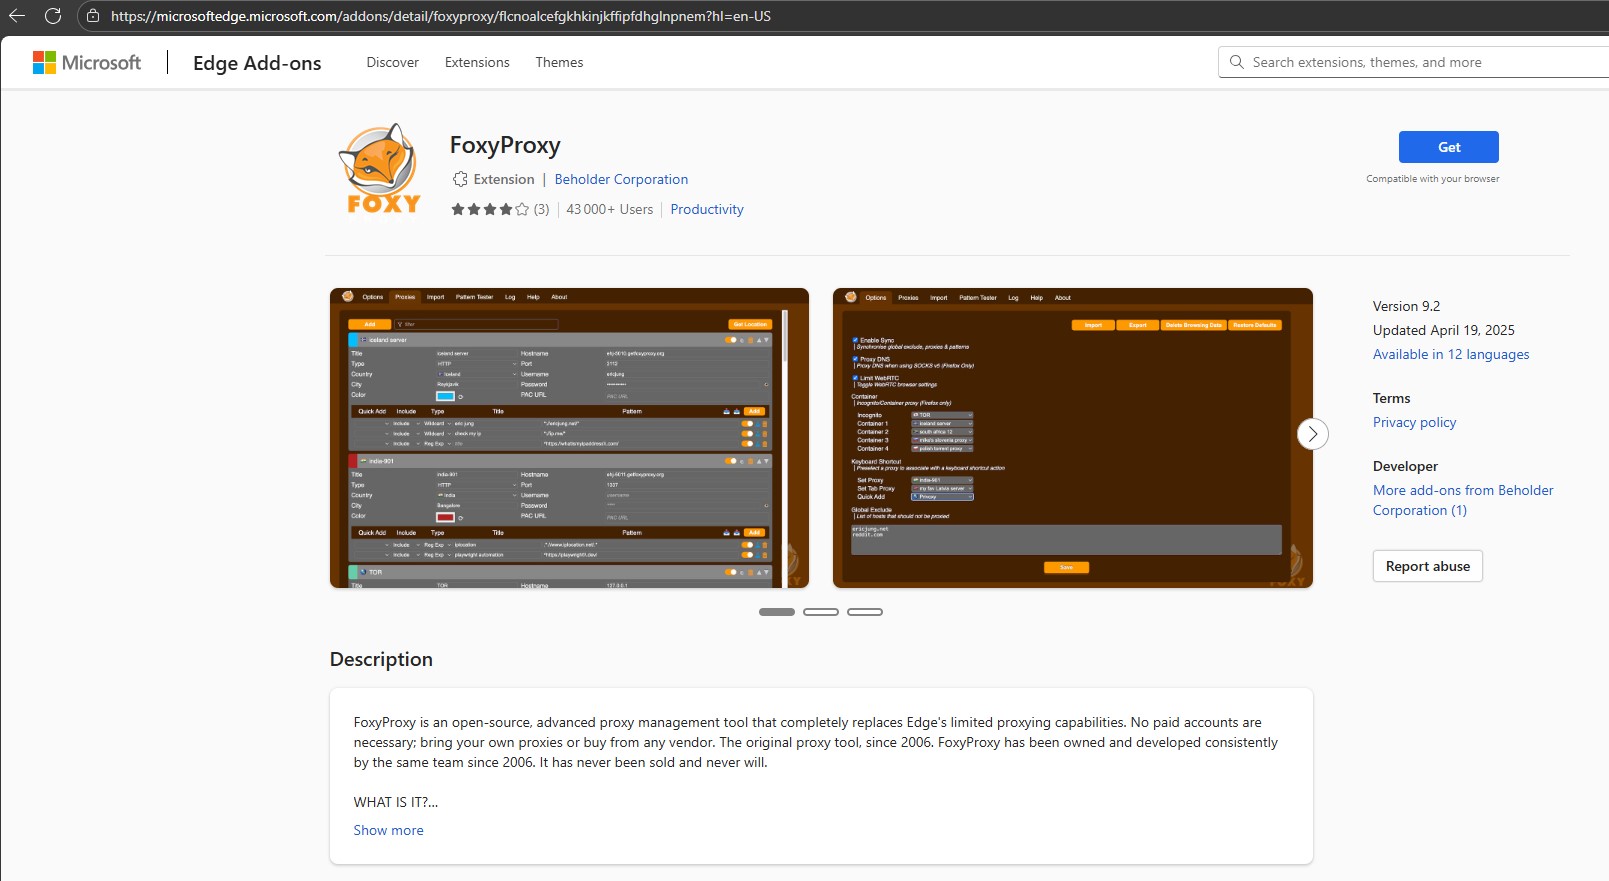Image resolution: width=1609 pixels, height=881 pixels.
Task: Open first screenshot showing proxies list
Action: (x=569, y=438)
